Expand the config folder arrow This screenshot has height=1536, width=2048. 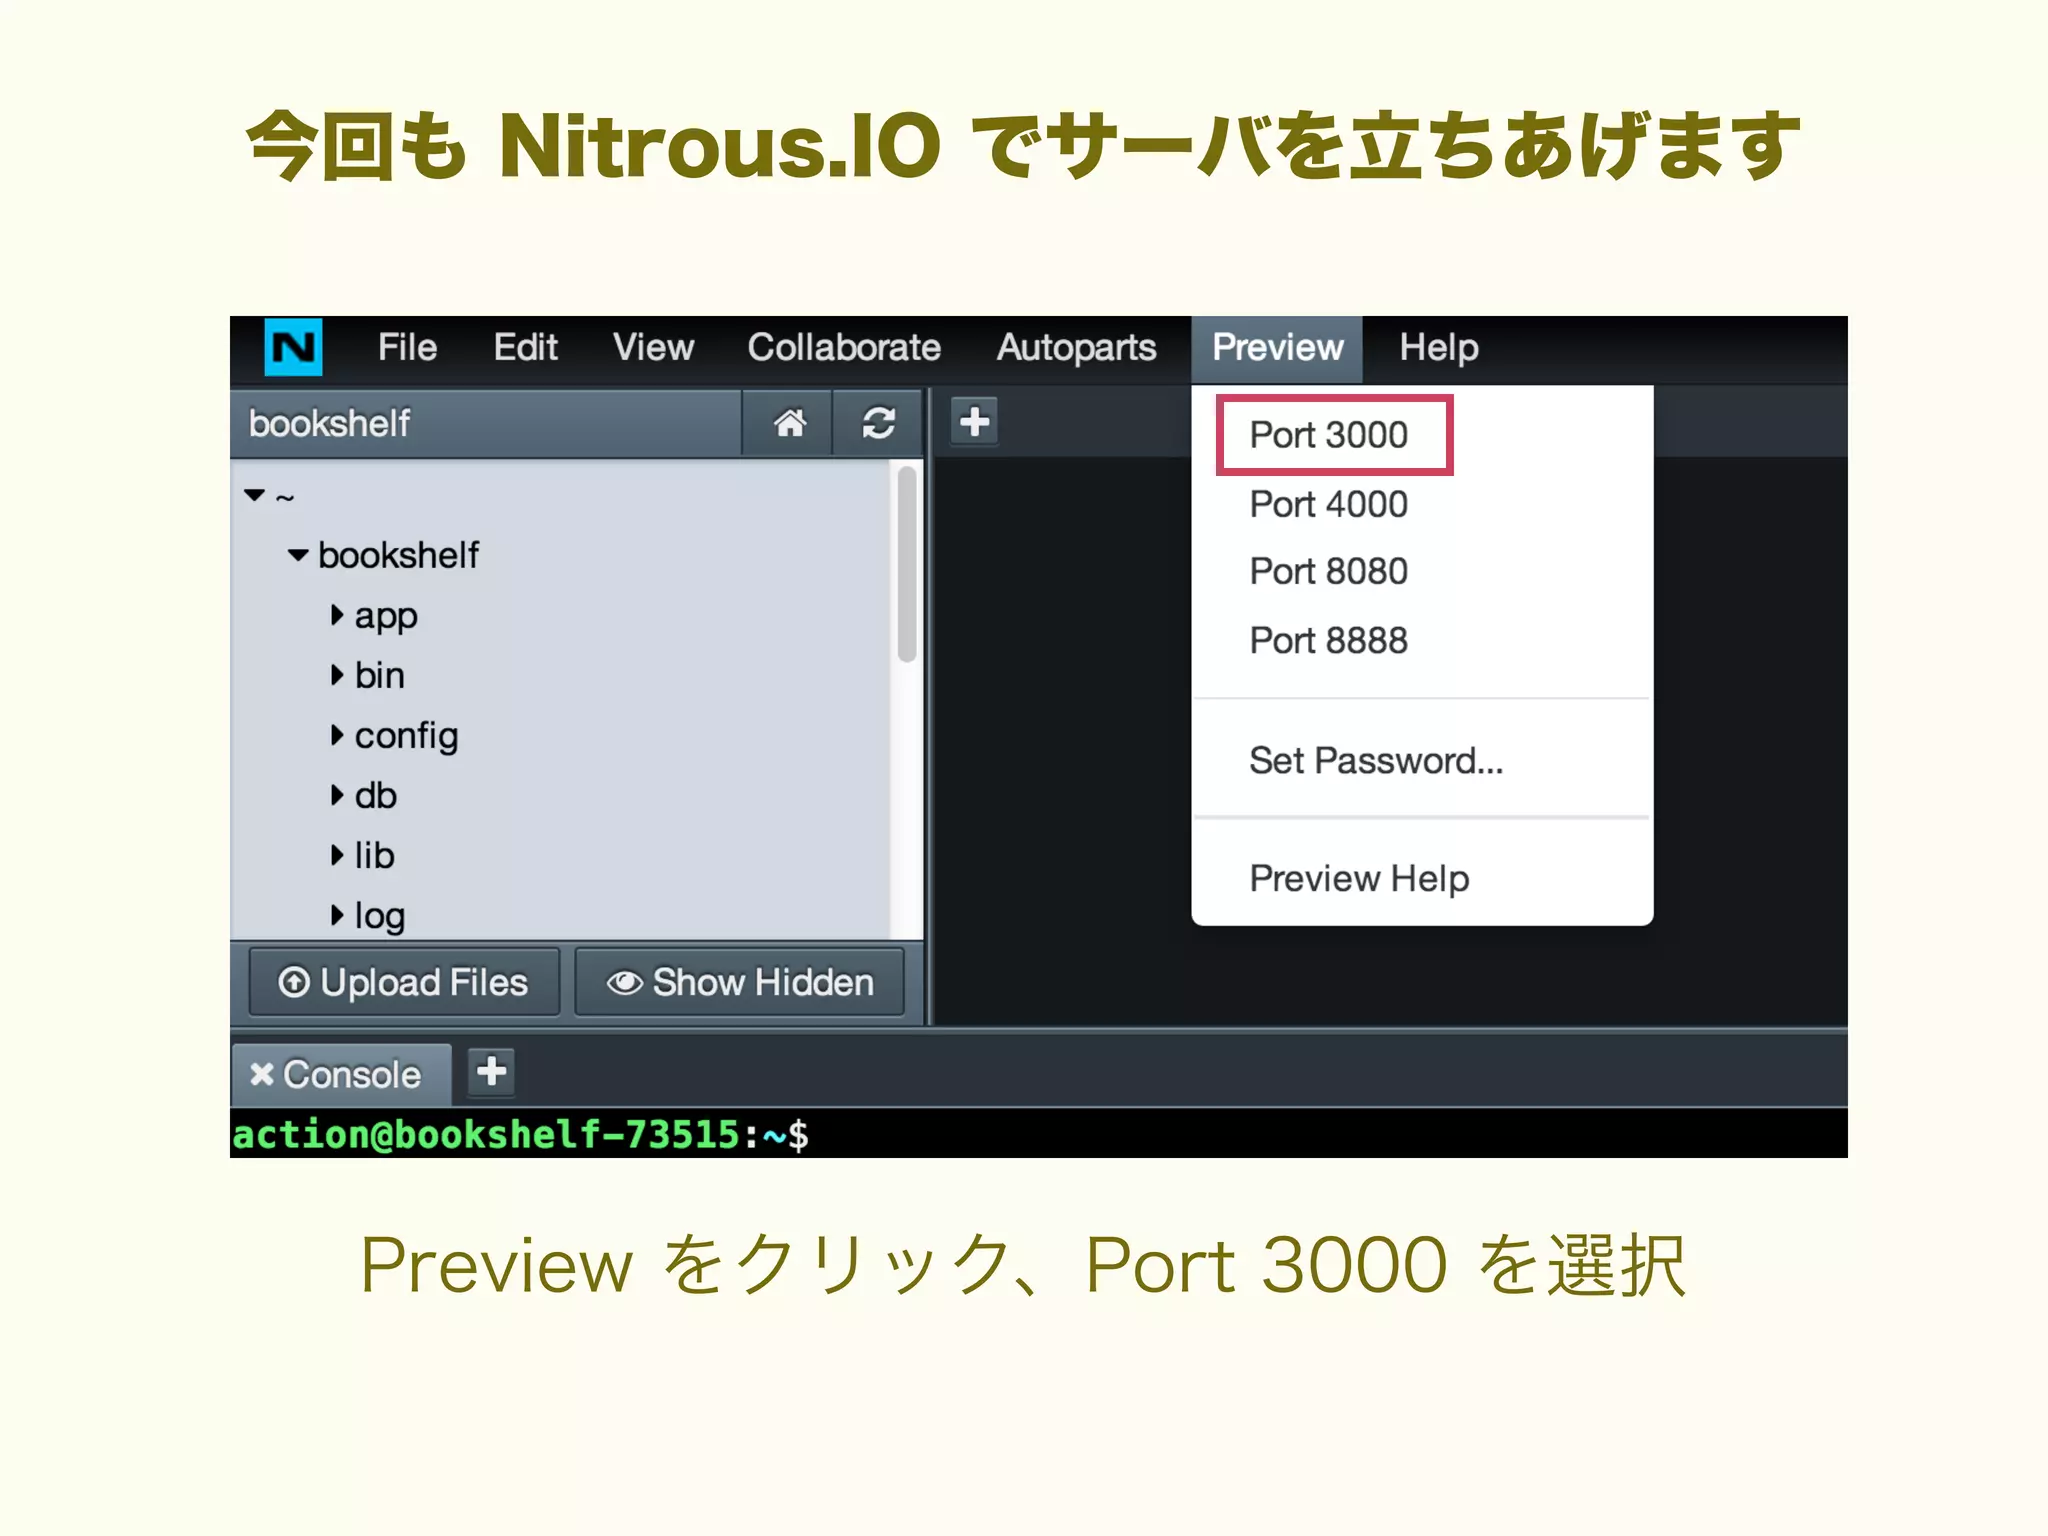pos(337,734)
